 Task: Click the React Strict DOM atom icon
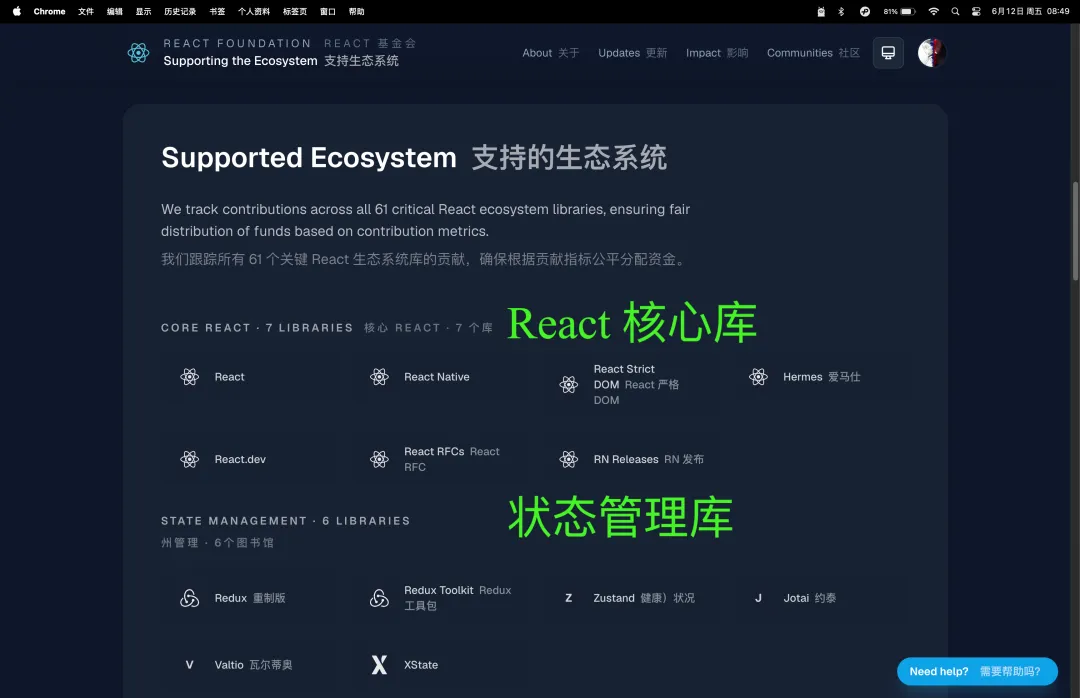(569, 384)
